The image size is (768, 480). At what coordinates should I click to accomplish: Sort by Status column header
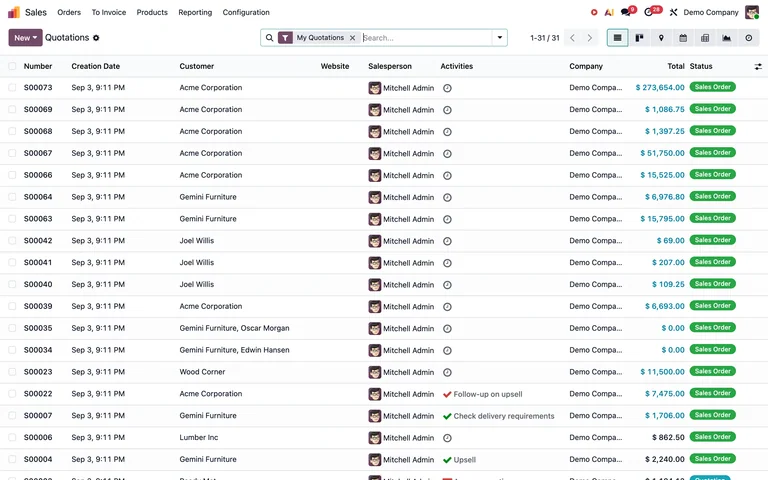pyautogui.click(x=701, y=66)
